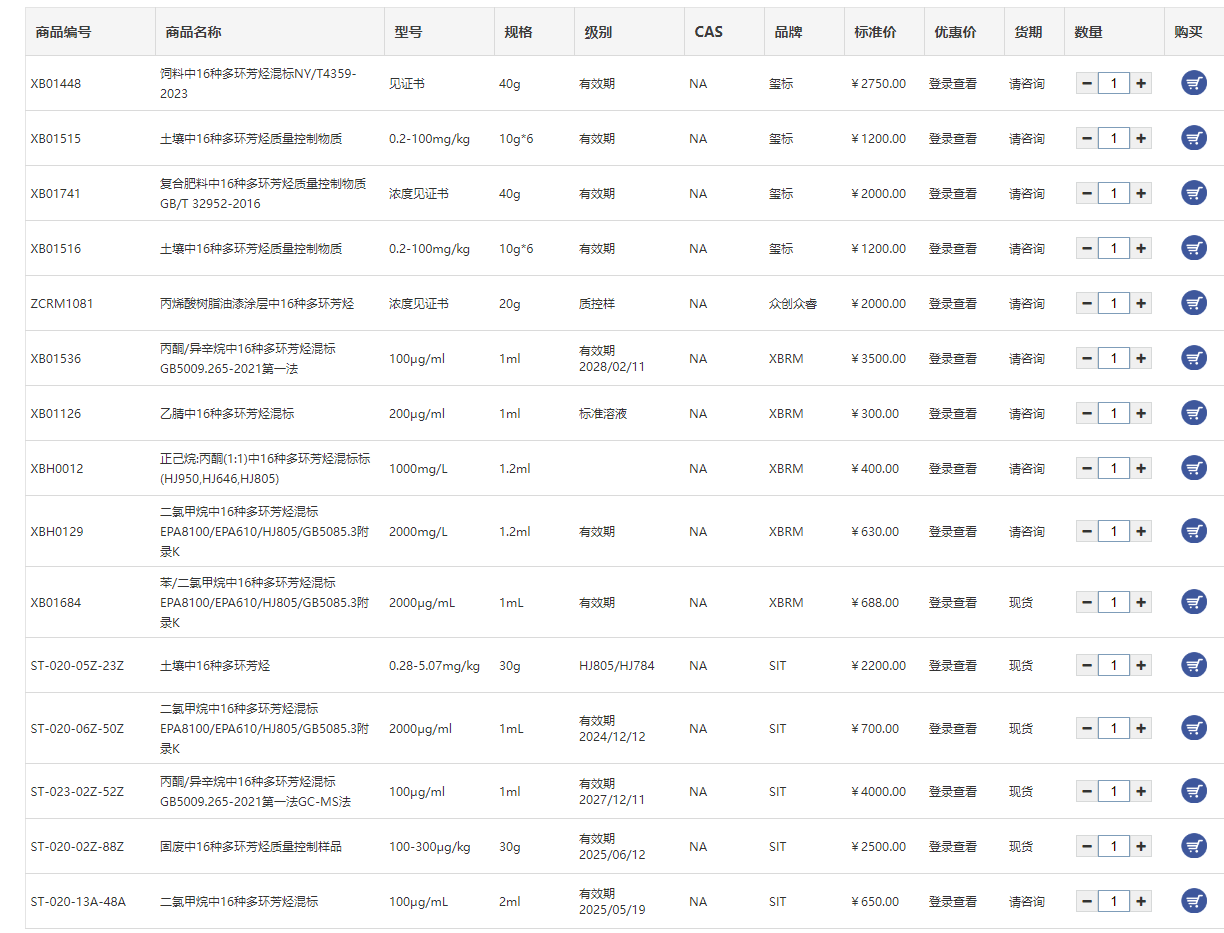This screenshot has width=1224, height=933.
Task: Select product code XBH0129
Action: click(57, 532)
